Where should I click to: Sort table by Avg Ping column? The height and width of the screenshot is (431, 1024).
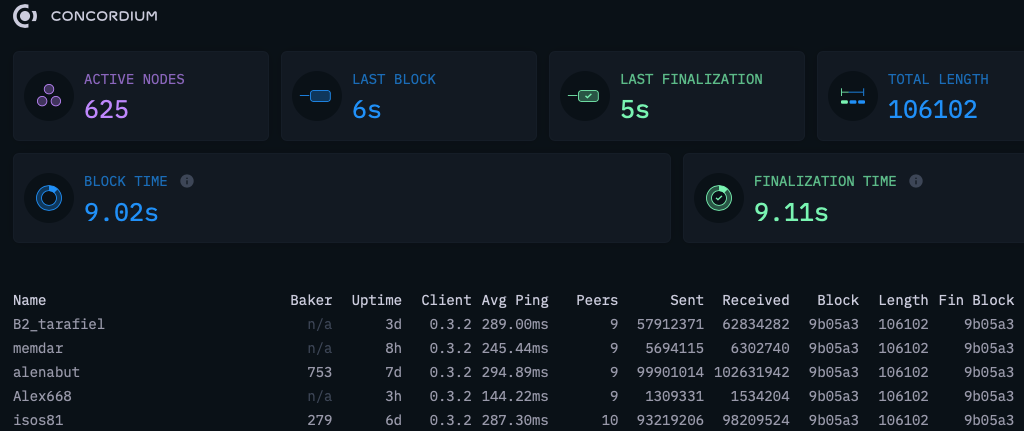(x=515, y=300)
